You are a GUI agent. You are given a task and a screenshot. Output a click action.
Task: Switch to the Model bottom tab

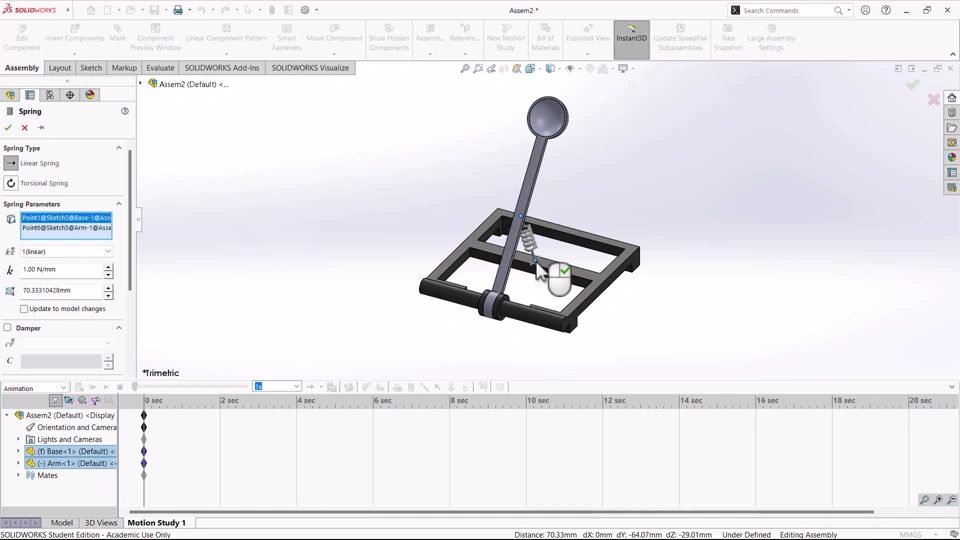(61, 523)
